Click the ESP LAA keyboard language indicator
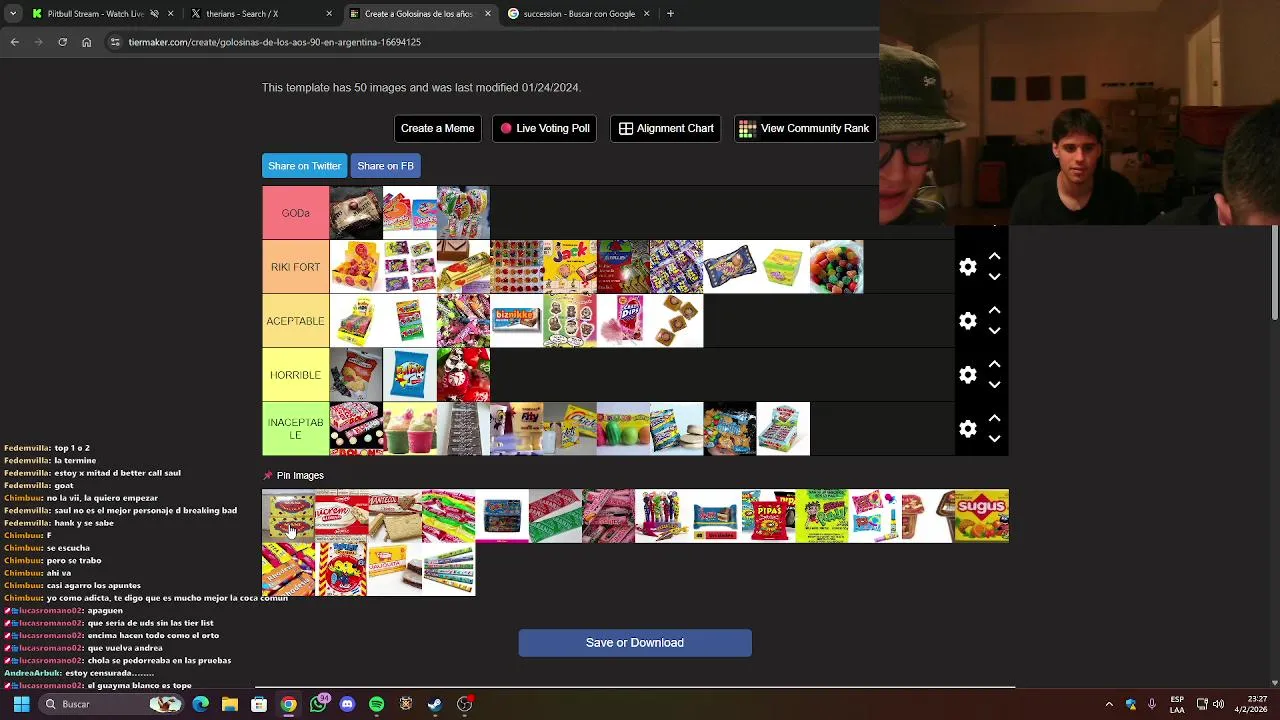Image resolution: width=1280 pixels, height=720 pixels. coord(1177,704)
